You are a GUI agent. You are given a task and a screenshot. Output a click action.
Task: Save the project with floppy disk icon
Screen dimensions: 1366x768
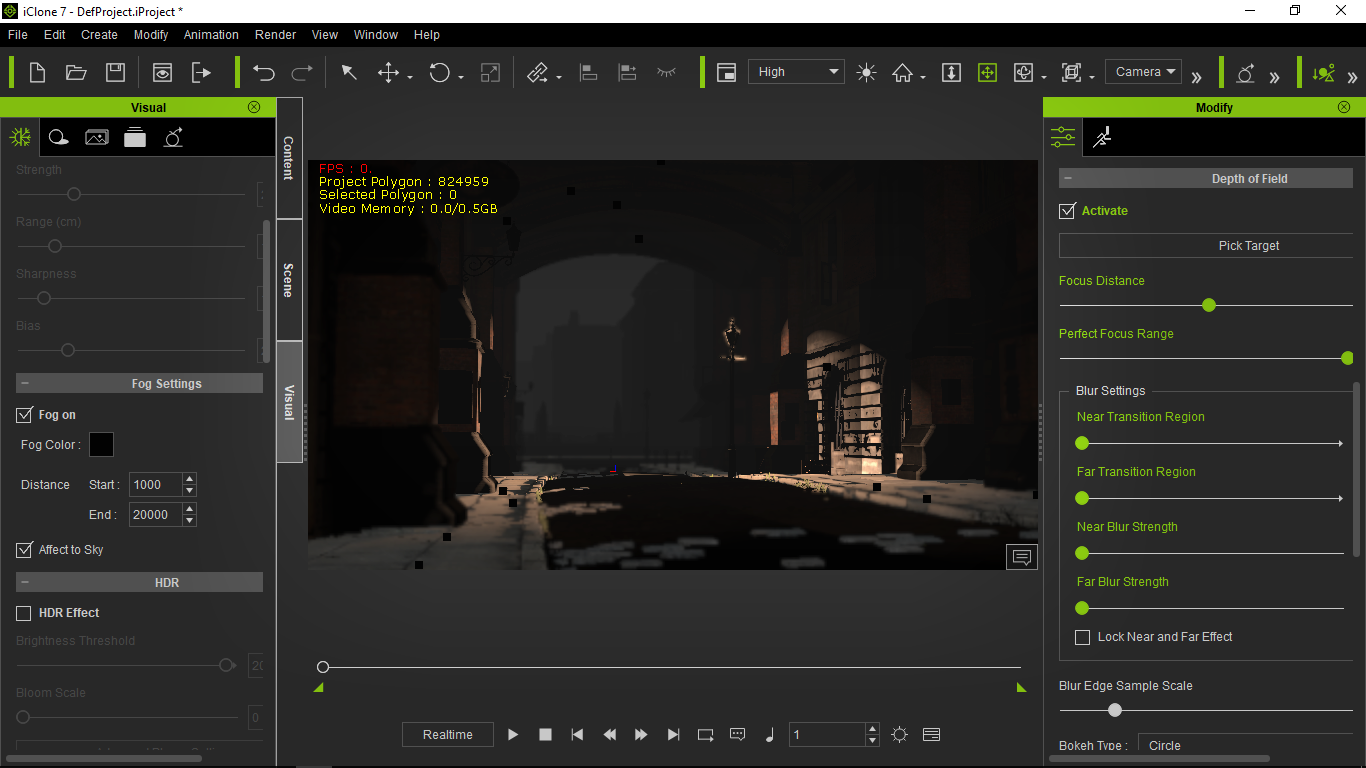pyautogui.click(x=115, y=72)
